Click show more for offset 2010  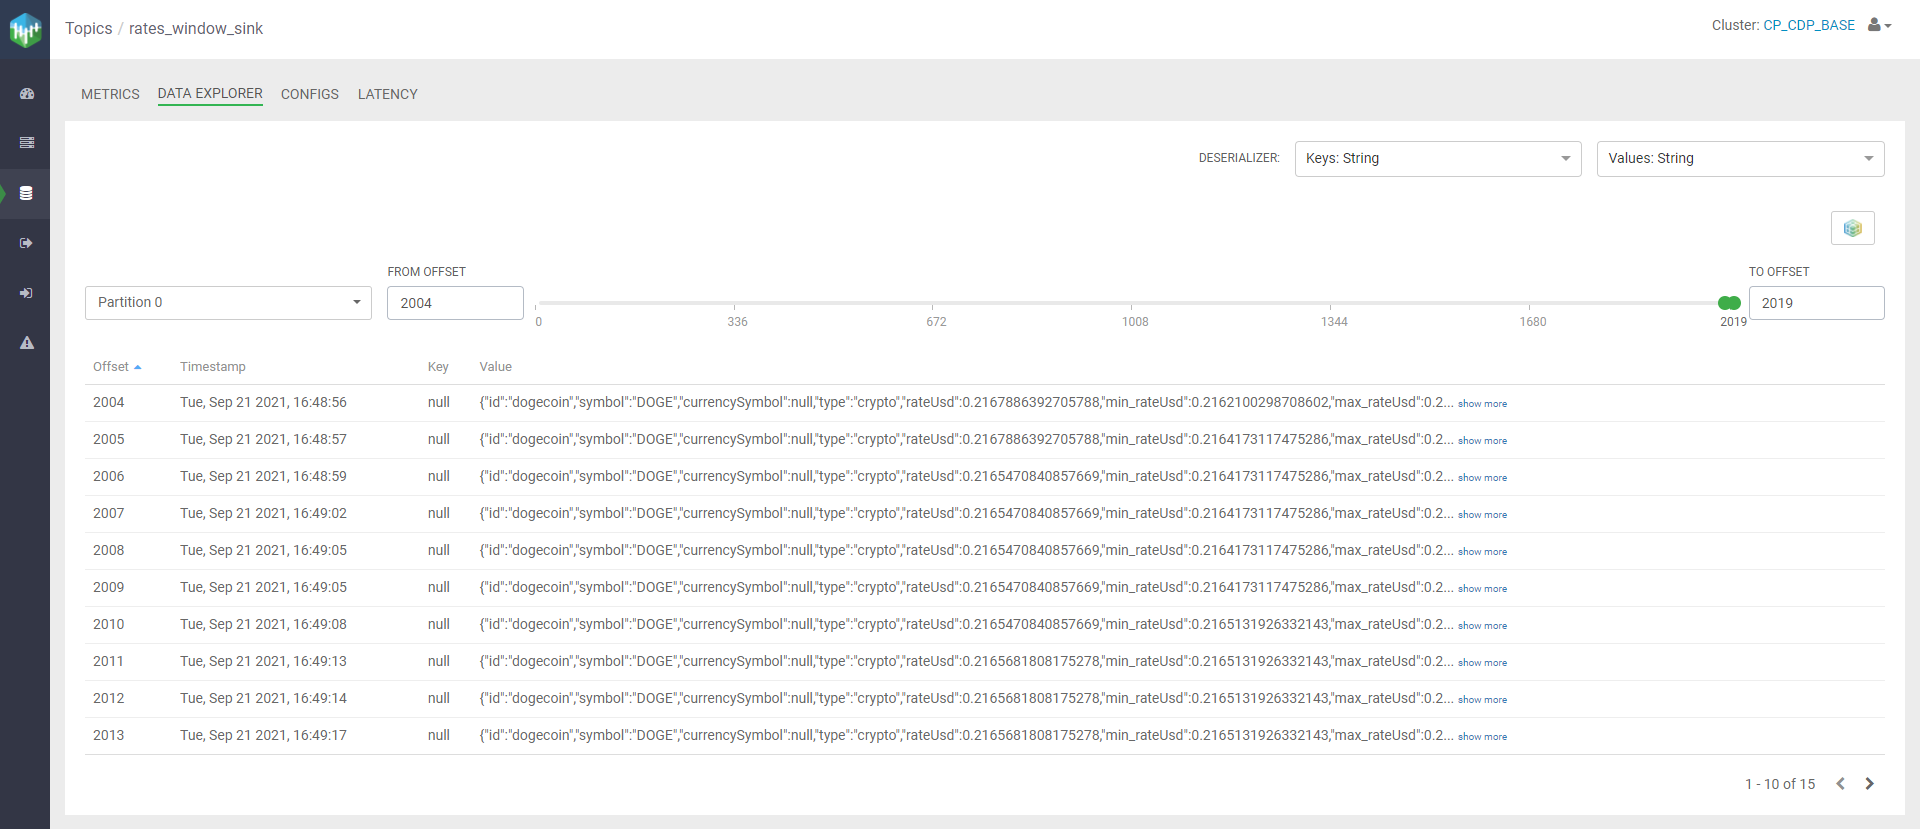[x=1482, y=626]
